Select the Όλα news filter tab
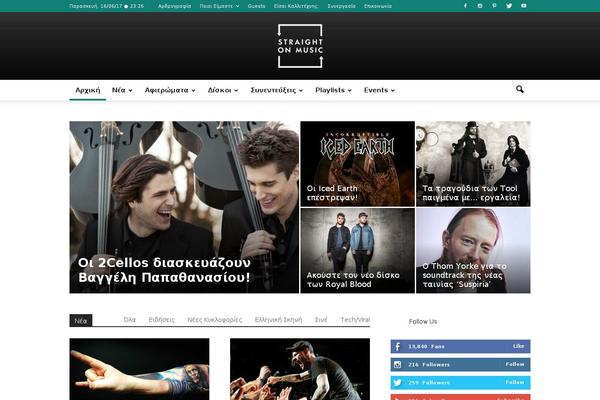The height and width of the screenshot is (400, 600). 130,320
